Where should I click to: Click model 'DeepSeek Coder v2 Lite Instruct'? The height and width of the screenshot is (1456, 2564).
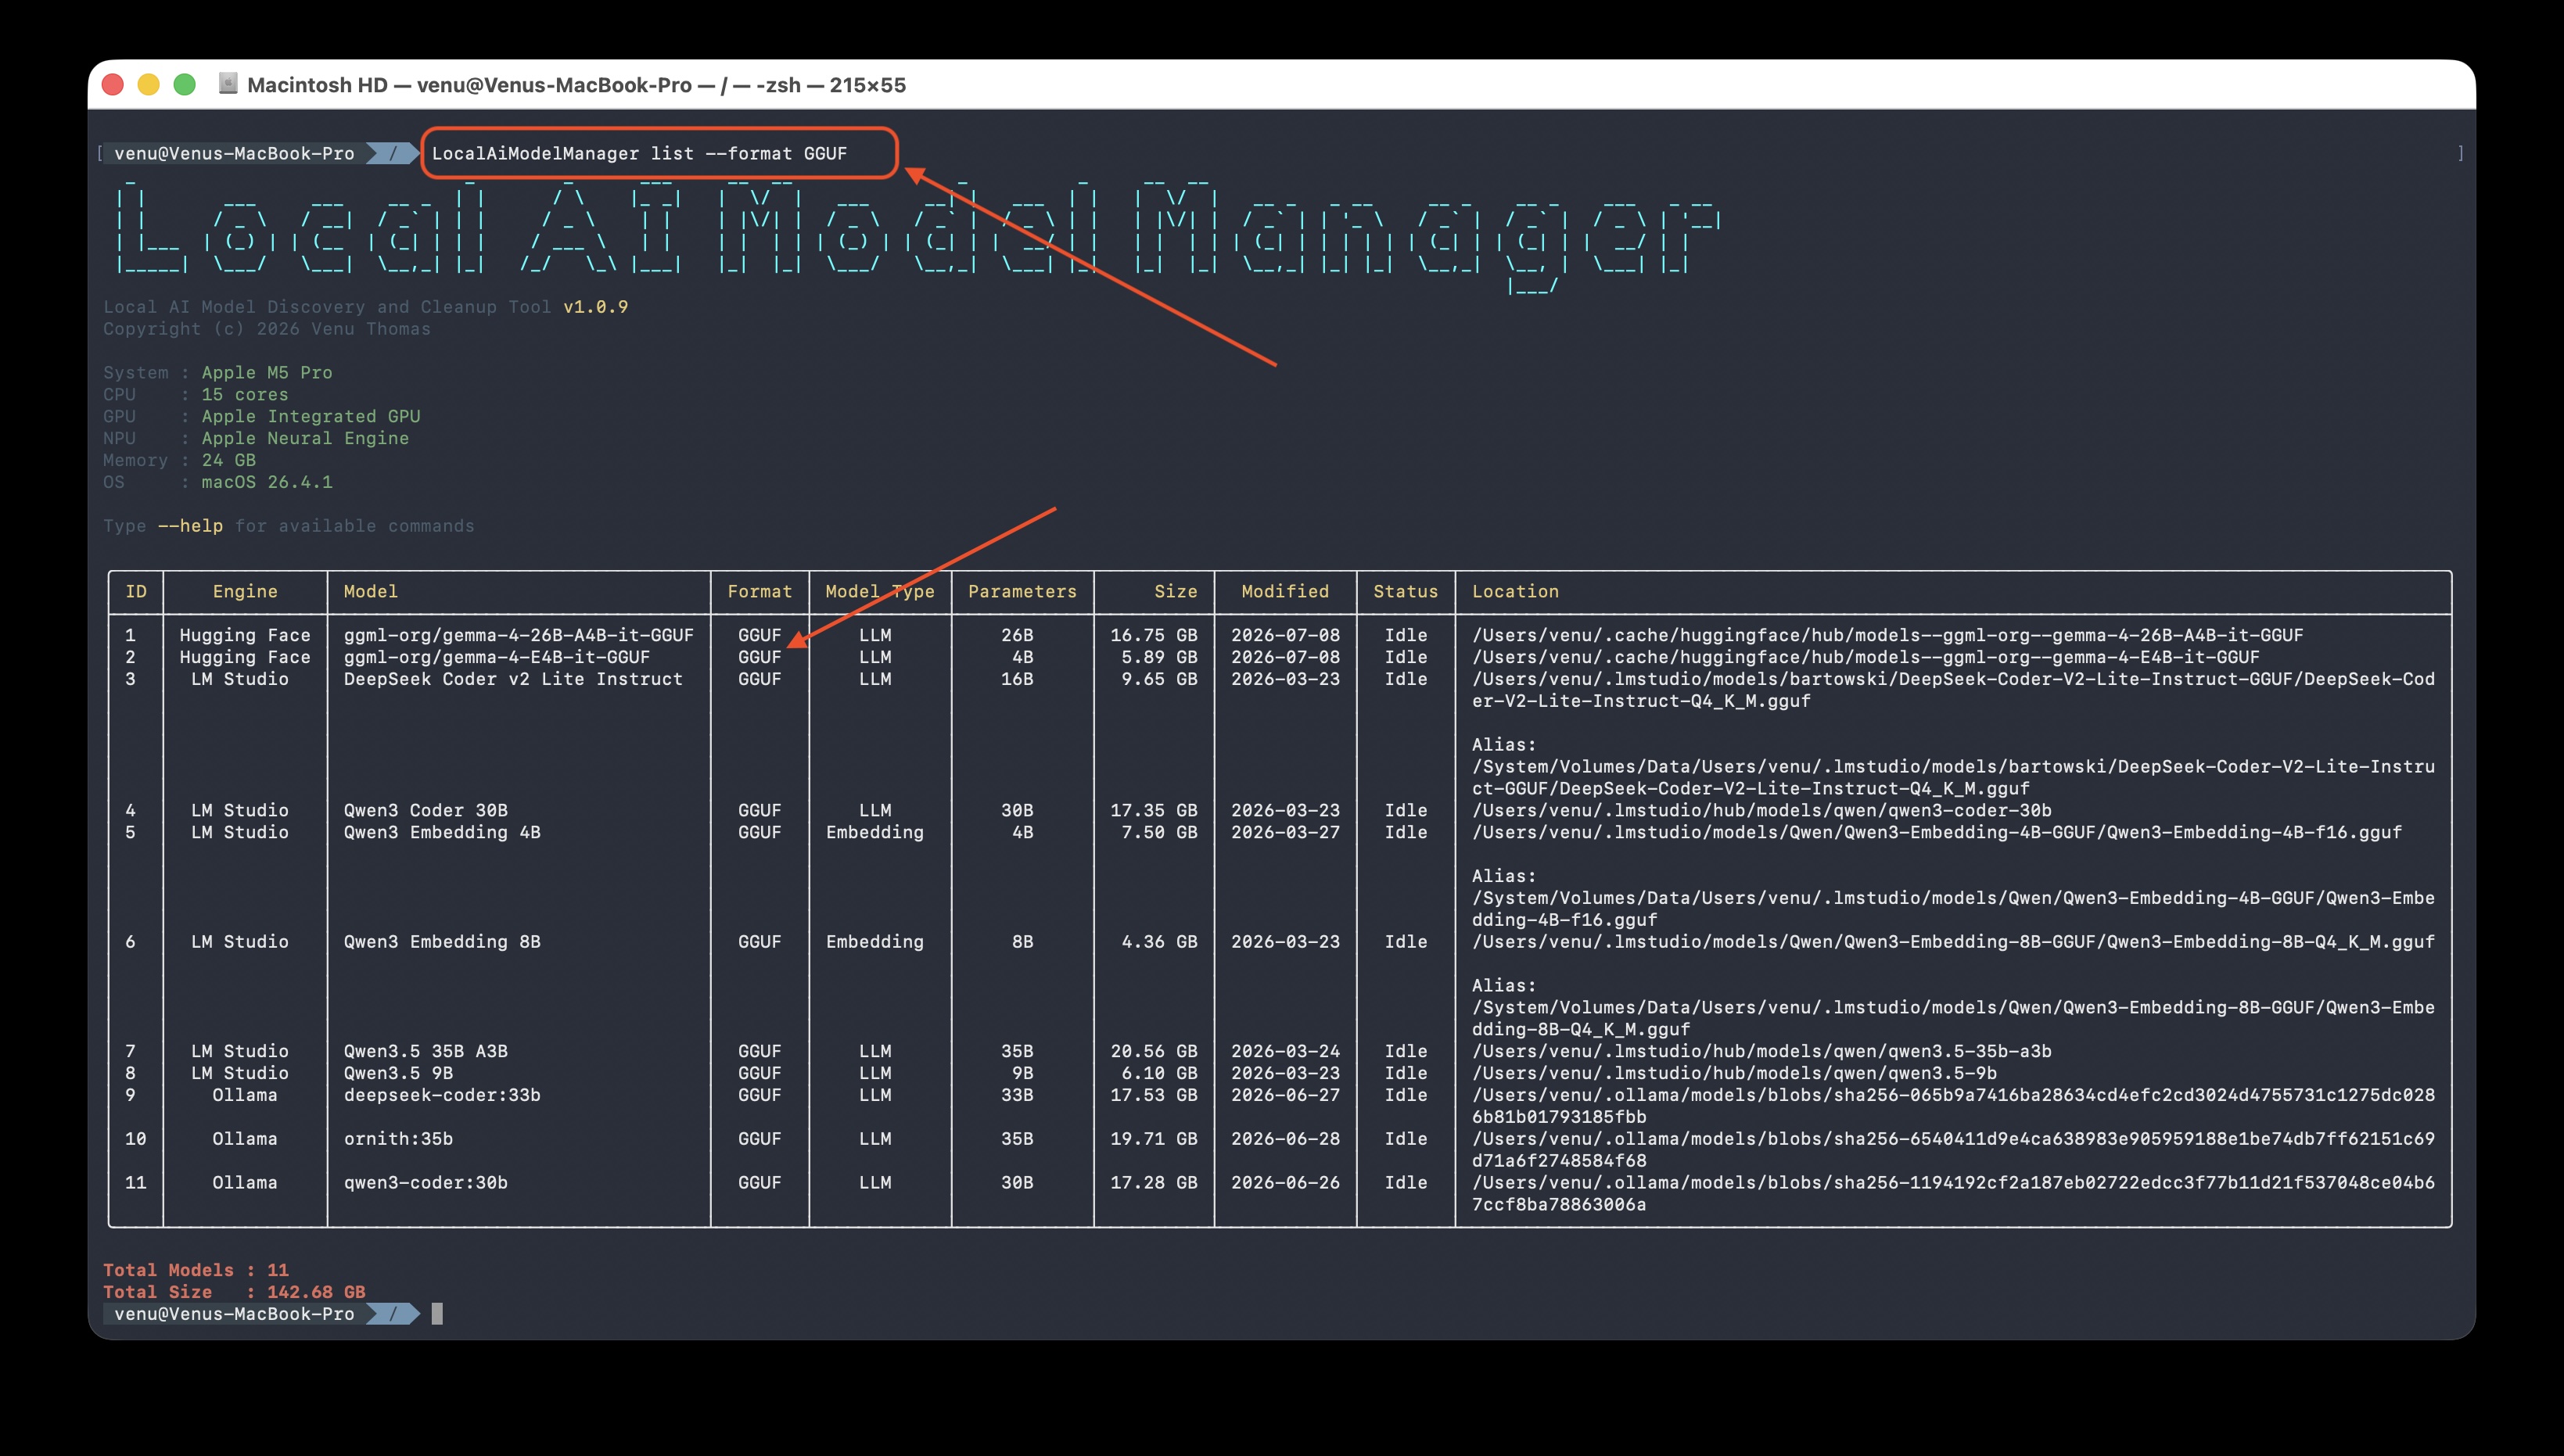(513, 679)
